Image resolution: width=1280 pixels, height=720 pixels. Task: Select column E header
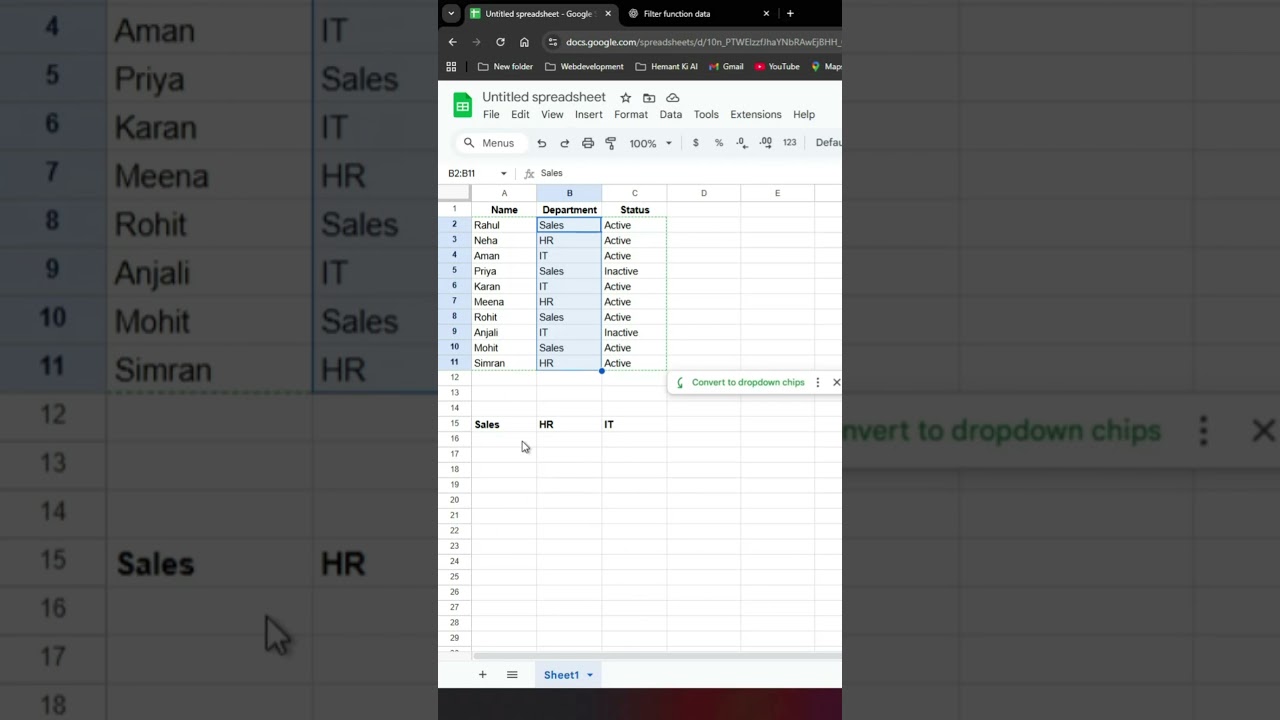(x=778, y=193)
